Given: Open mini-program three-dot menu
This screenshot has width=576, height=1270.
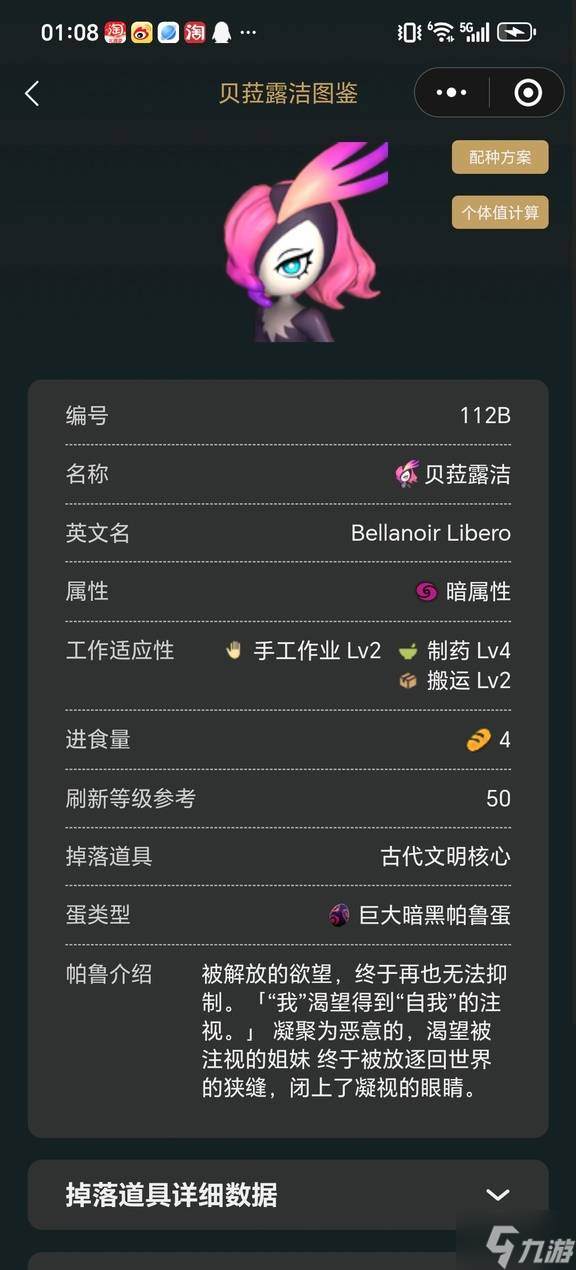Looking at the screenshot, I should coord(452,93).
